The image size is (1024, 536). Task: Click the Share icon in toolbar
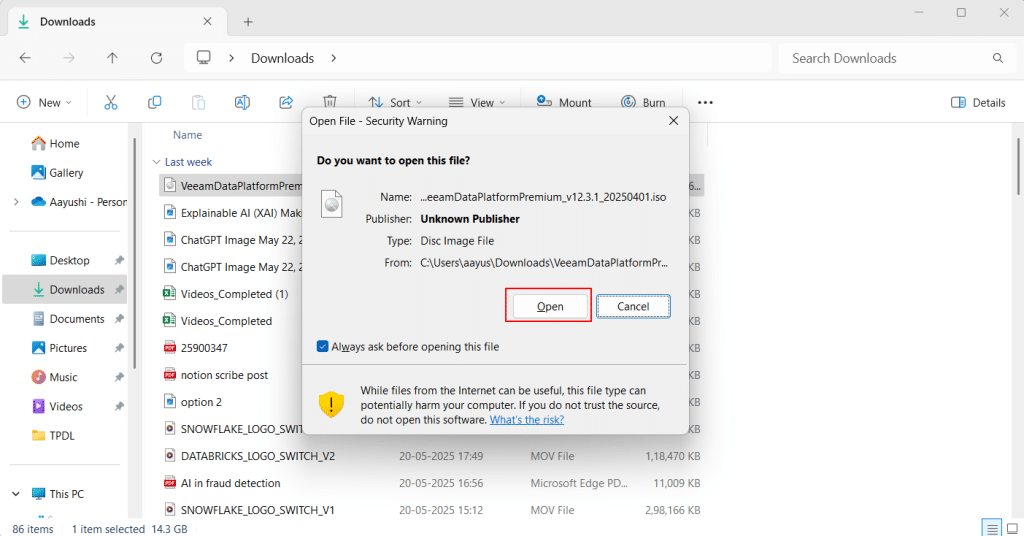tap(286, 102)
